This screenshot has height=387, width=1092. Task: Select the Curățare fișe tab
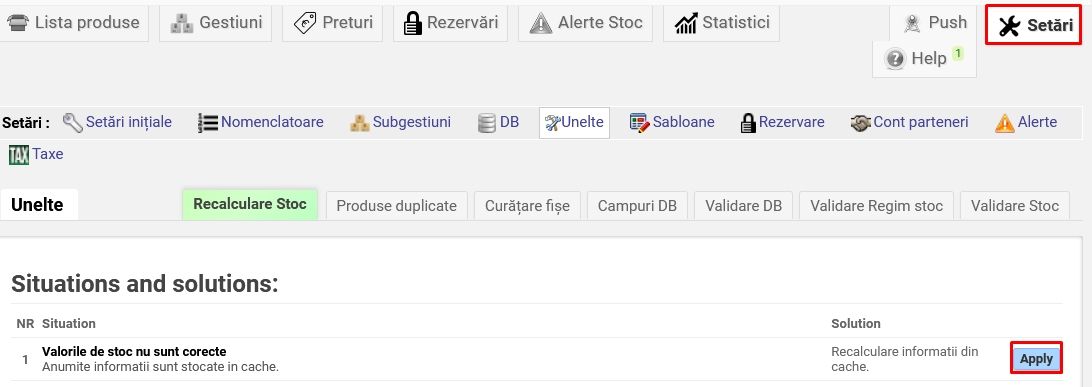pyautogui.click(x=527, y=206)
